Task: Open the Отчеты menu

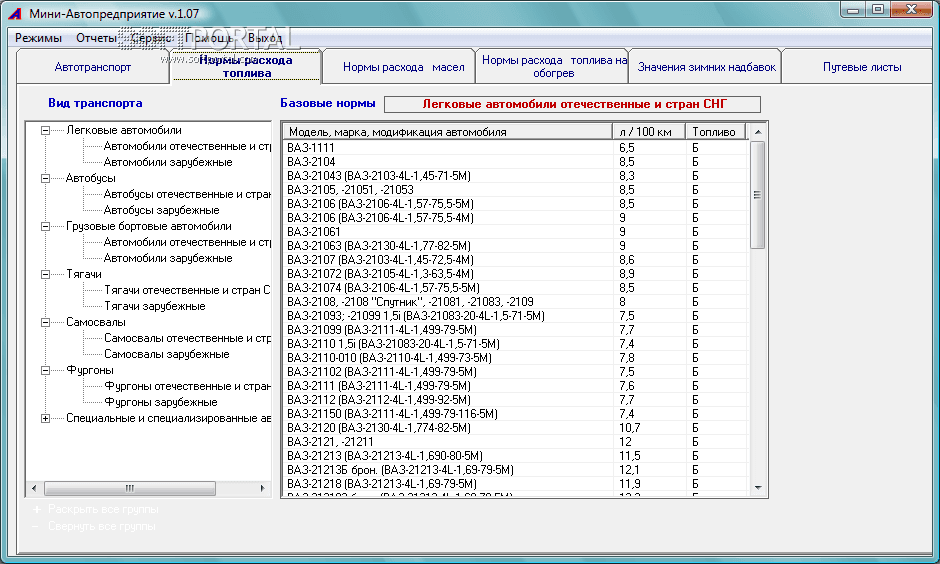Action: click(x=96, y=38)
